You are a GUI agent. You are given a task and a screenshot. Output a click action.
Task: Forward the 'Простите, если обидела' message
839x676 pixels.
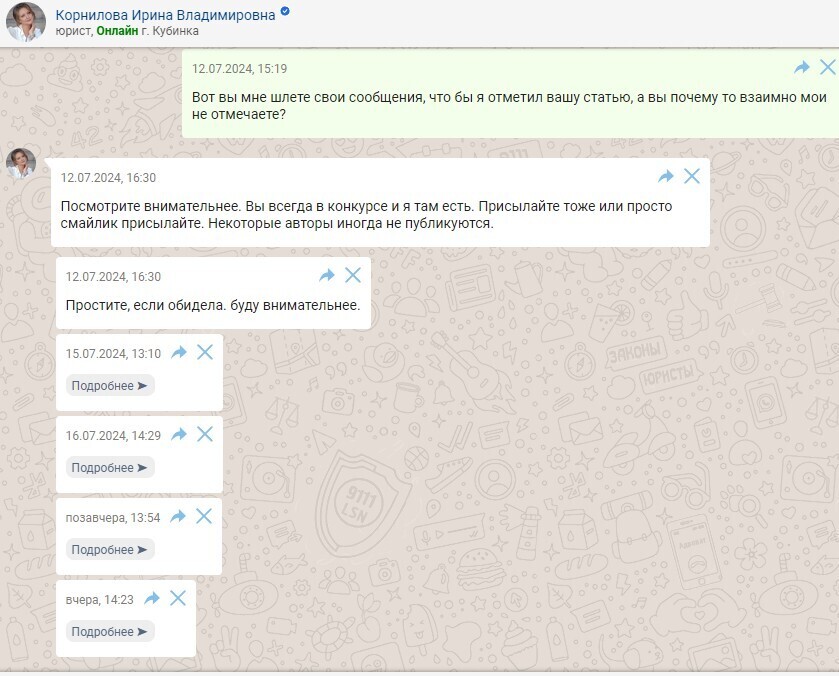[x=327, y=275]
